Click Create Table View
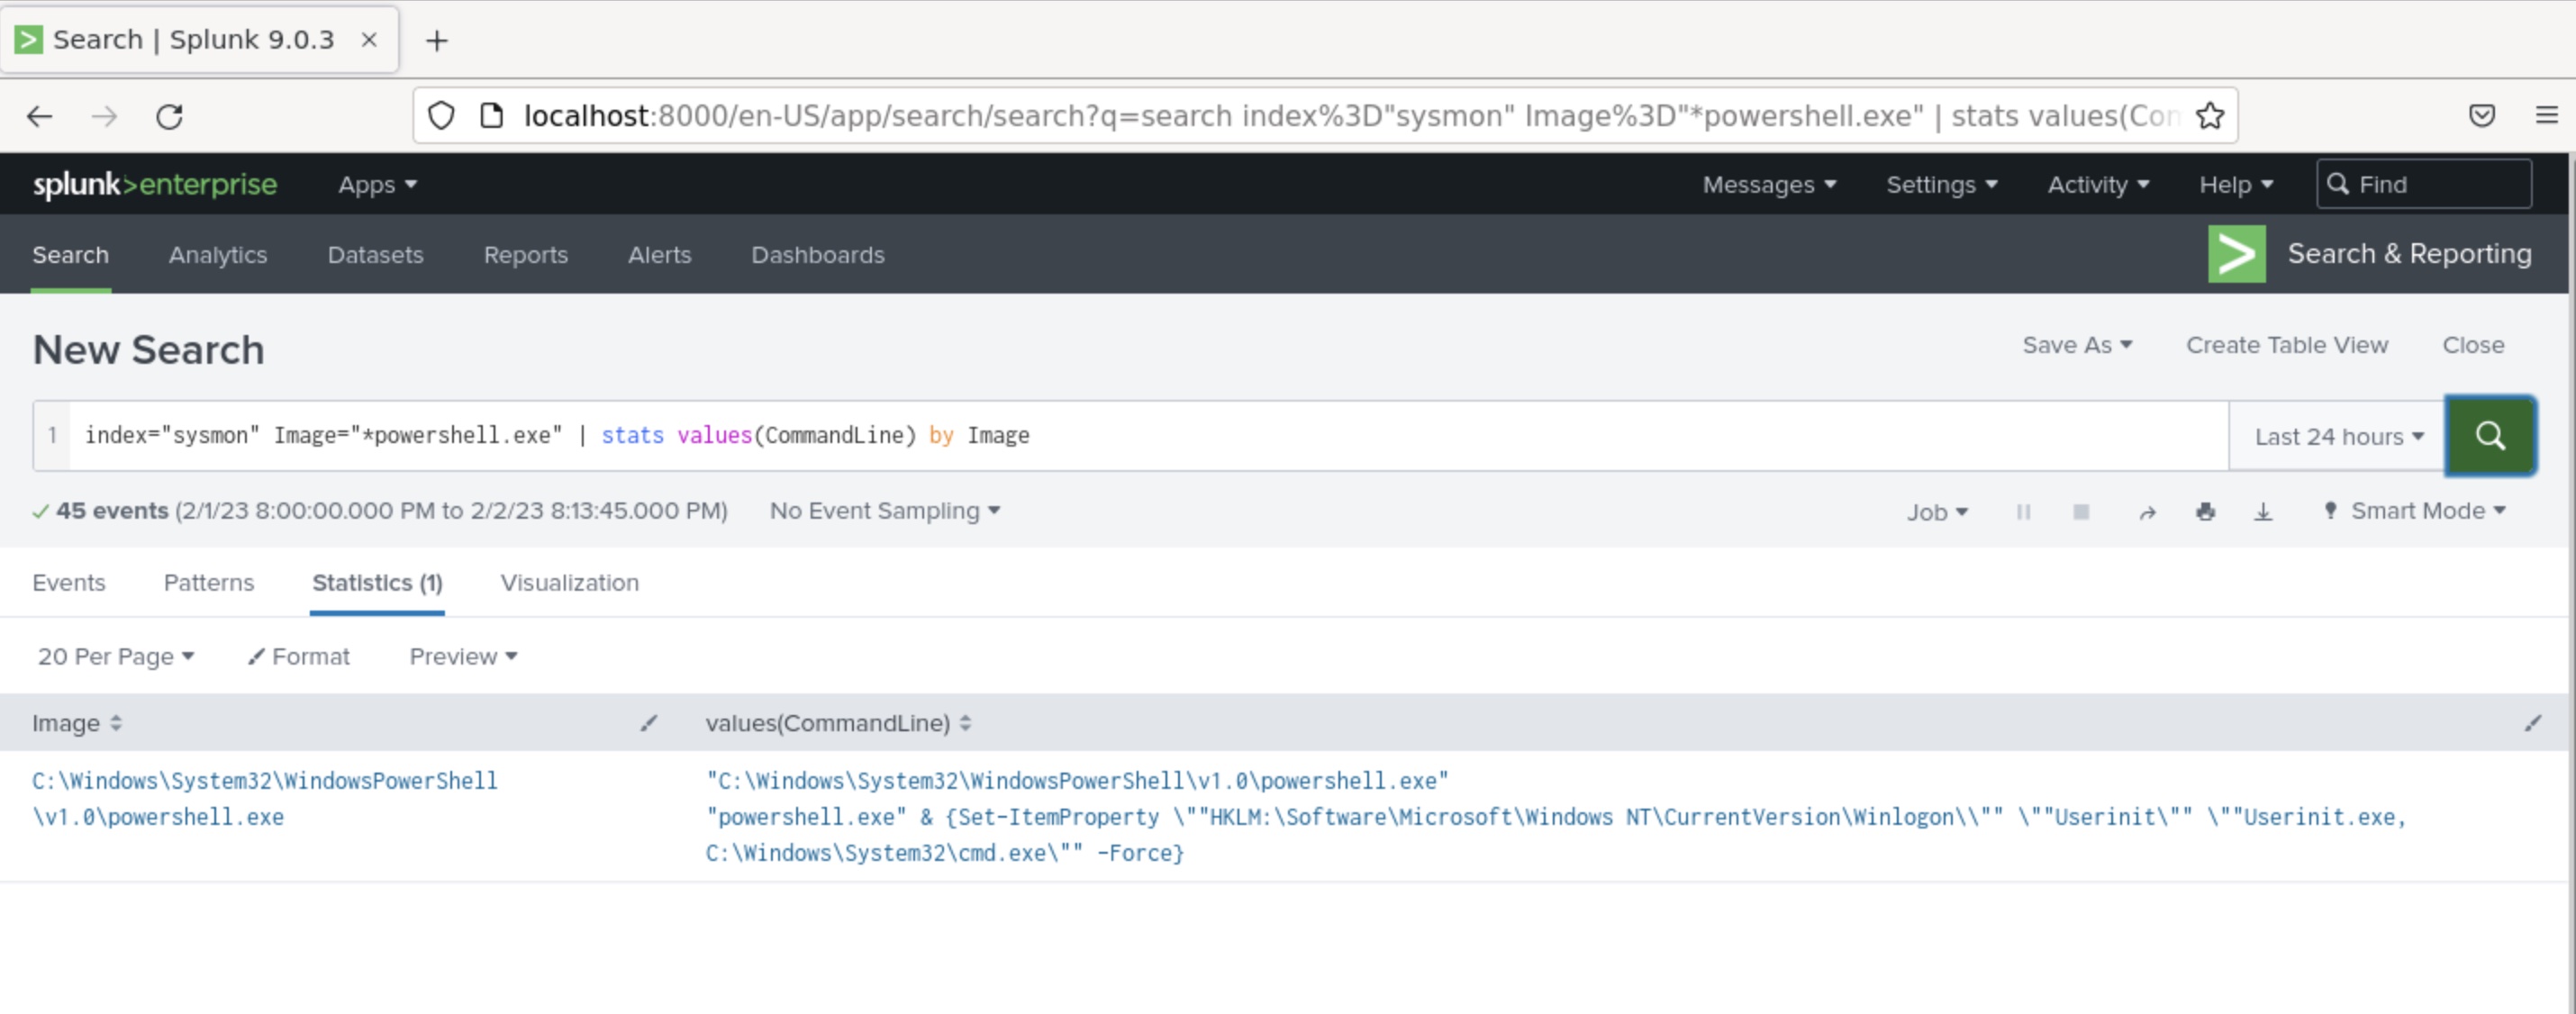Image resolution: width=2576 pixels, height=1014 pixels. point(2286,345)
